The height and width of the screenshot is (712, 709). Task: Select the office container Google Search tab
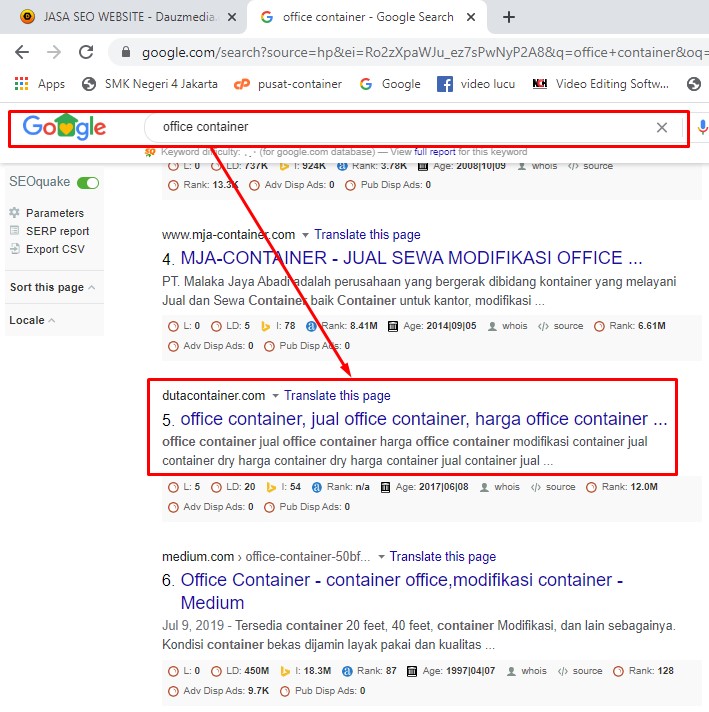(367, 17)
